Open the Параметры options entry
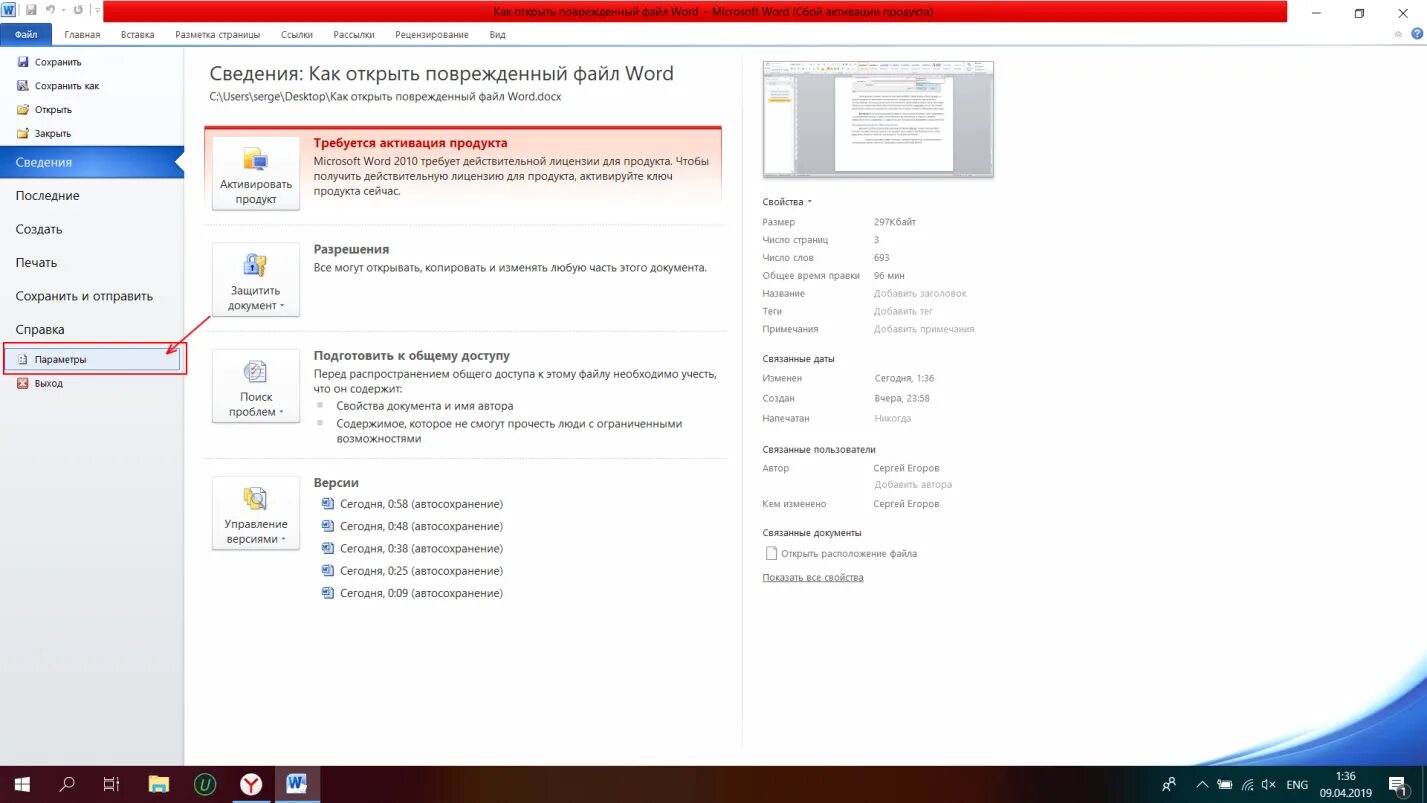 [x=92, y=359]
